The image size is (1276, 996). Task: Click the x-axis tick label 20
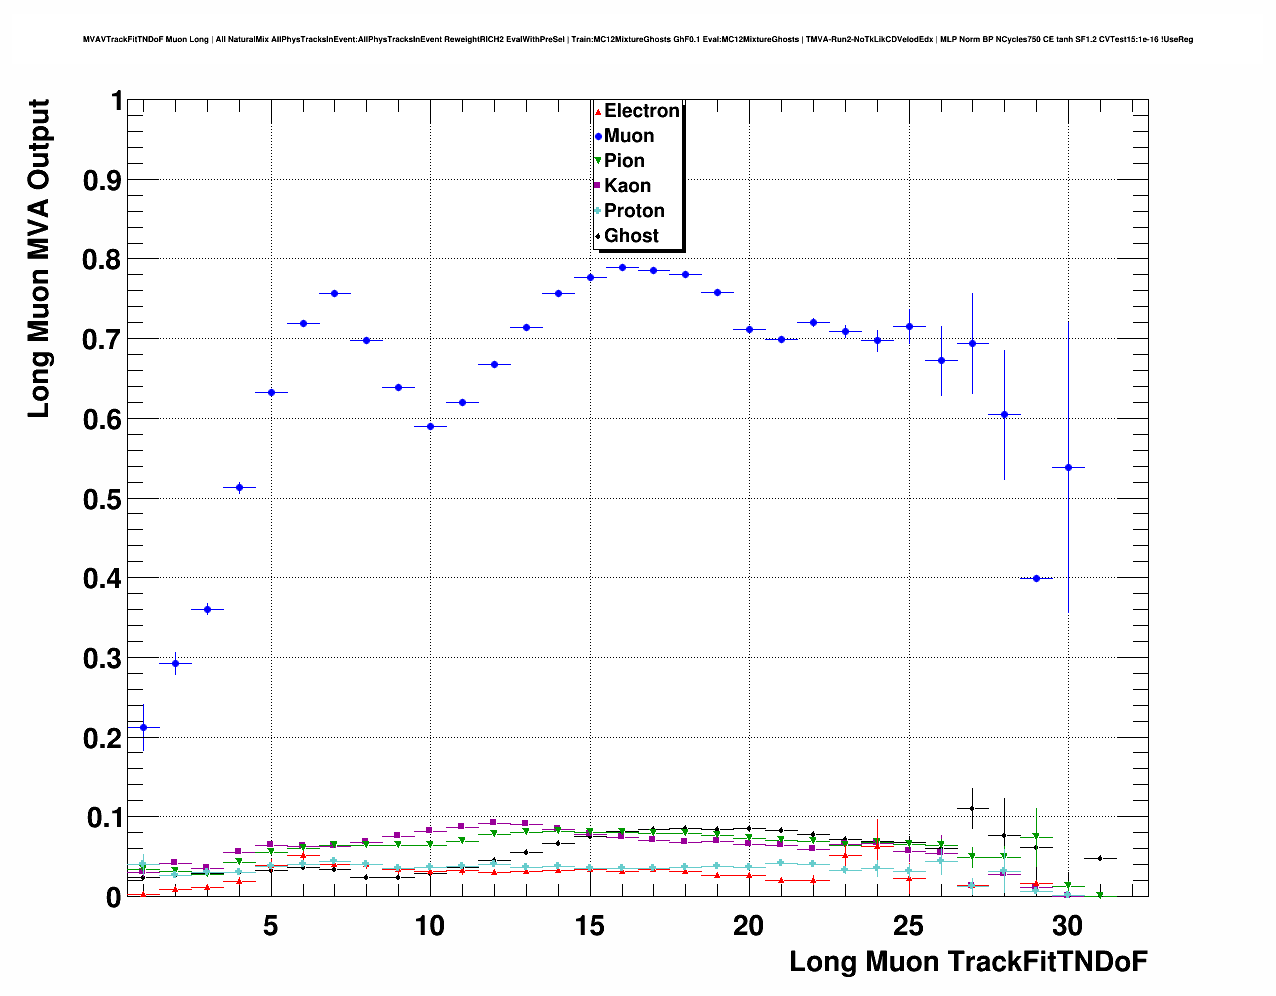click(x=749, y=926)
